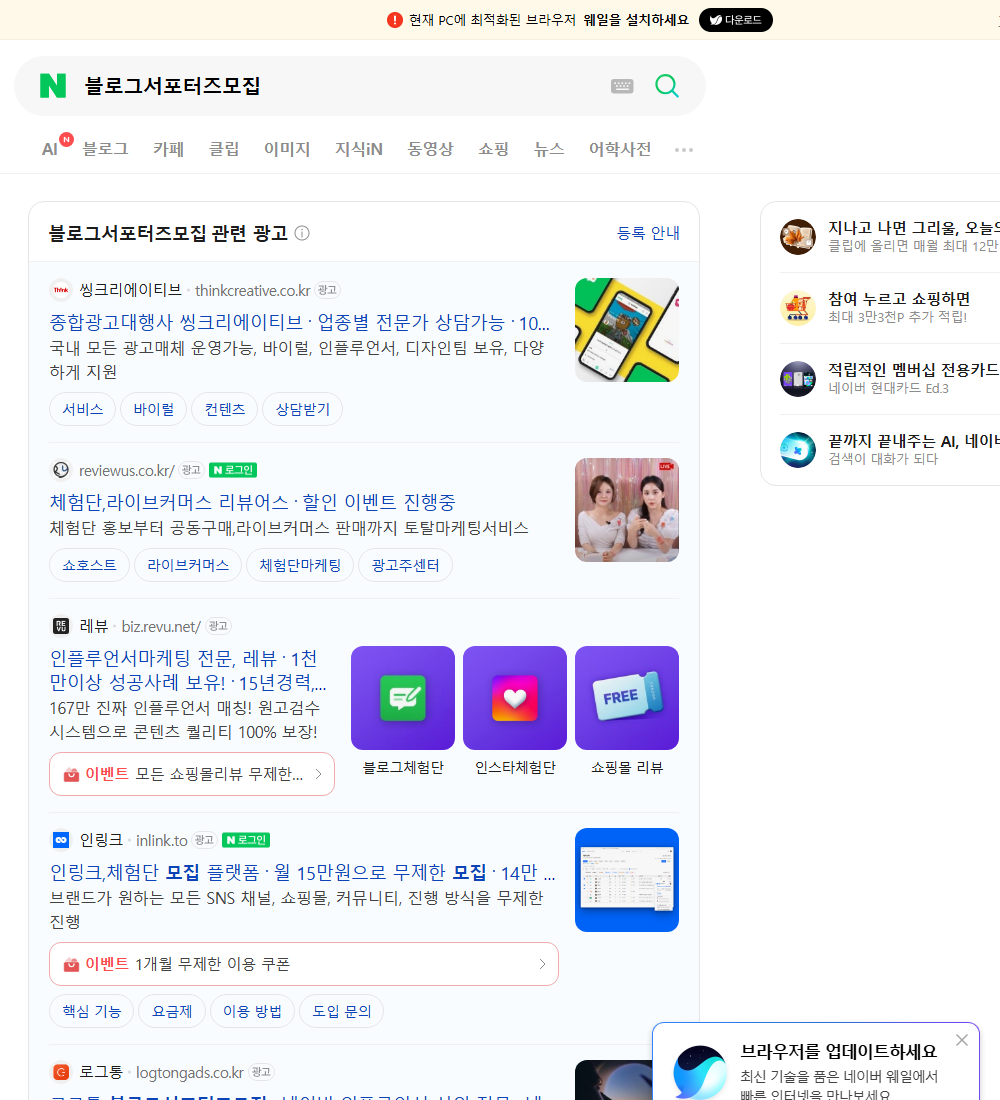
Task: Click the 상담받기 chip
Action: (x=302, y=409)
